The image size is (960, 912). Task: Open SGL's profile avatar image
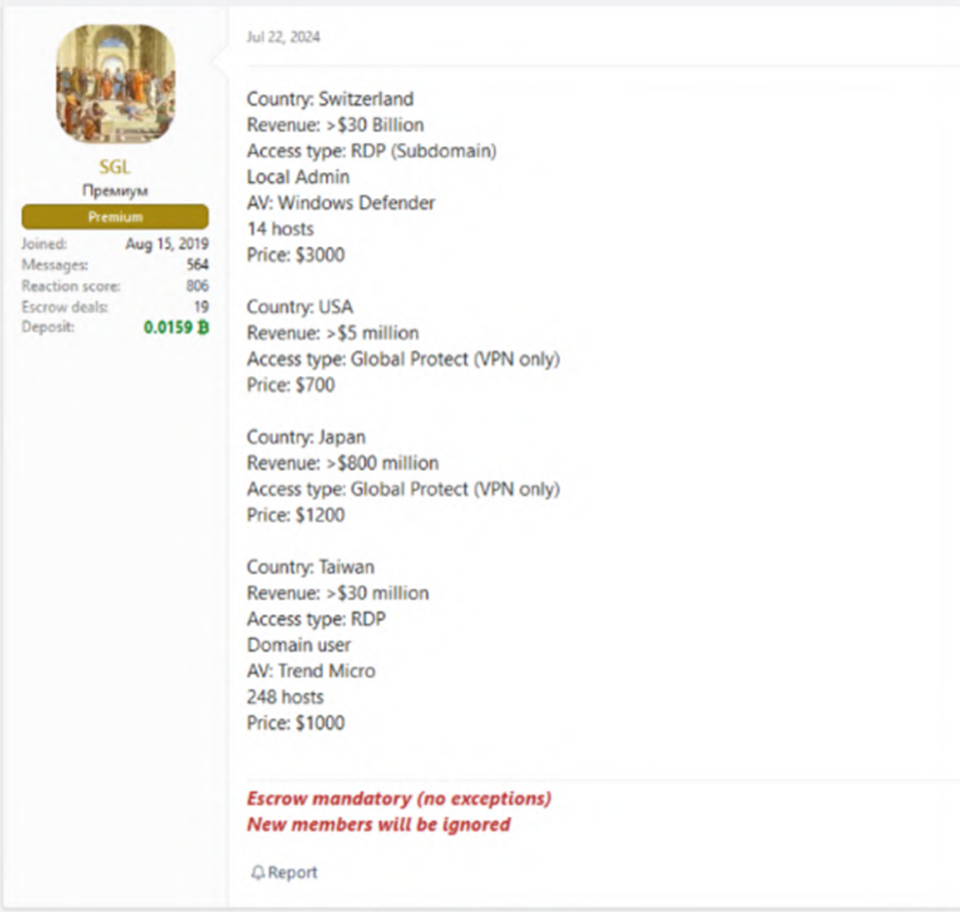pos(115,84)
